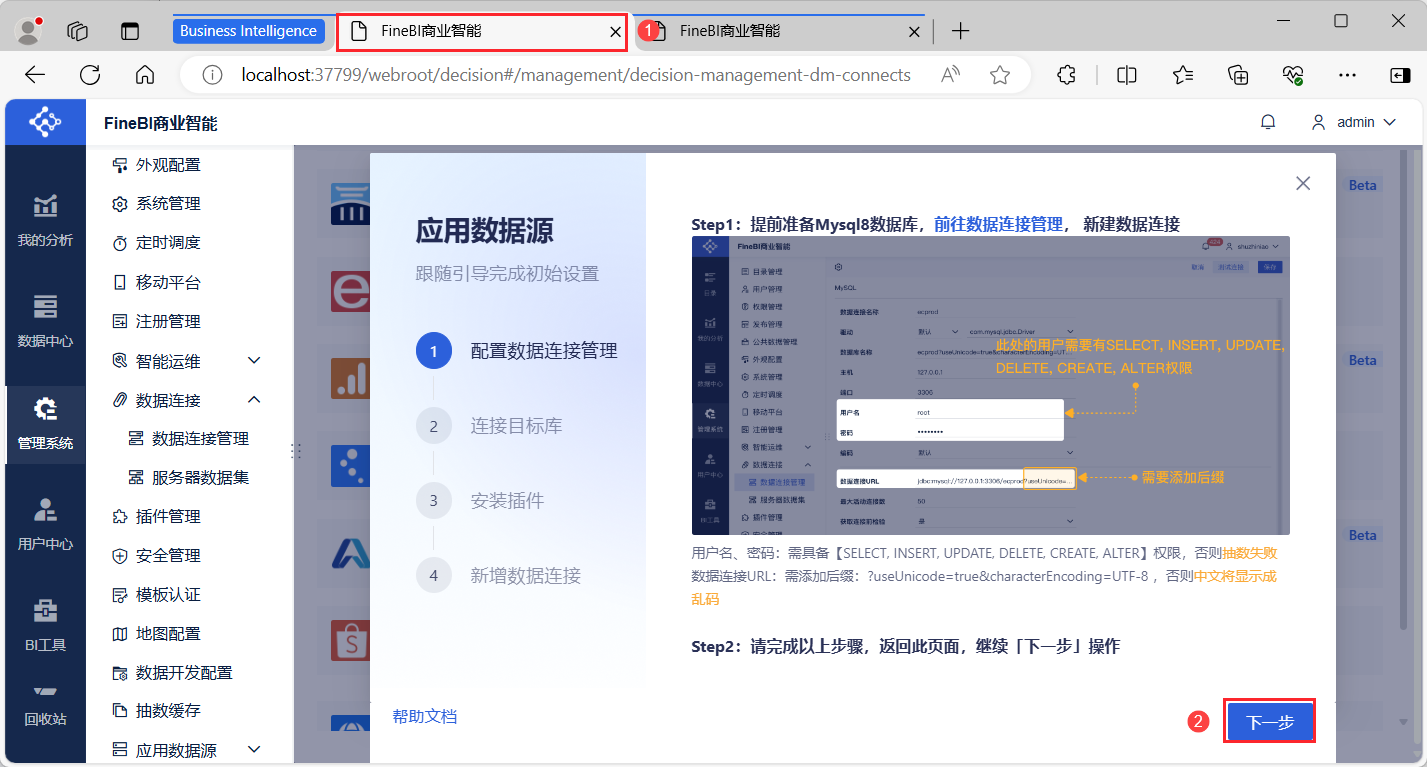
Task: Click the browser back arrow
Action: pos(35,75)
